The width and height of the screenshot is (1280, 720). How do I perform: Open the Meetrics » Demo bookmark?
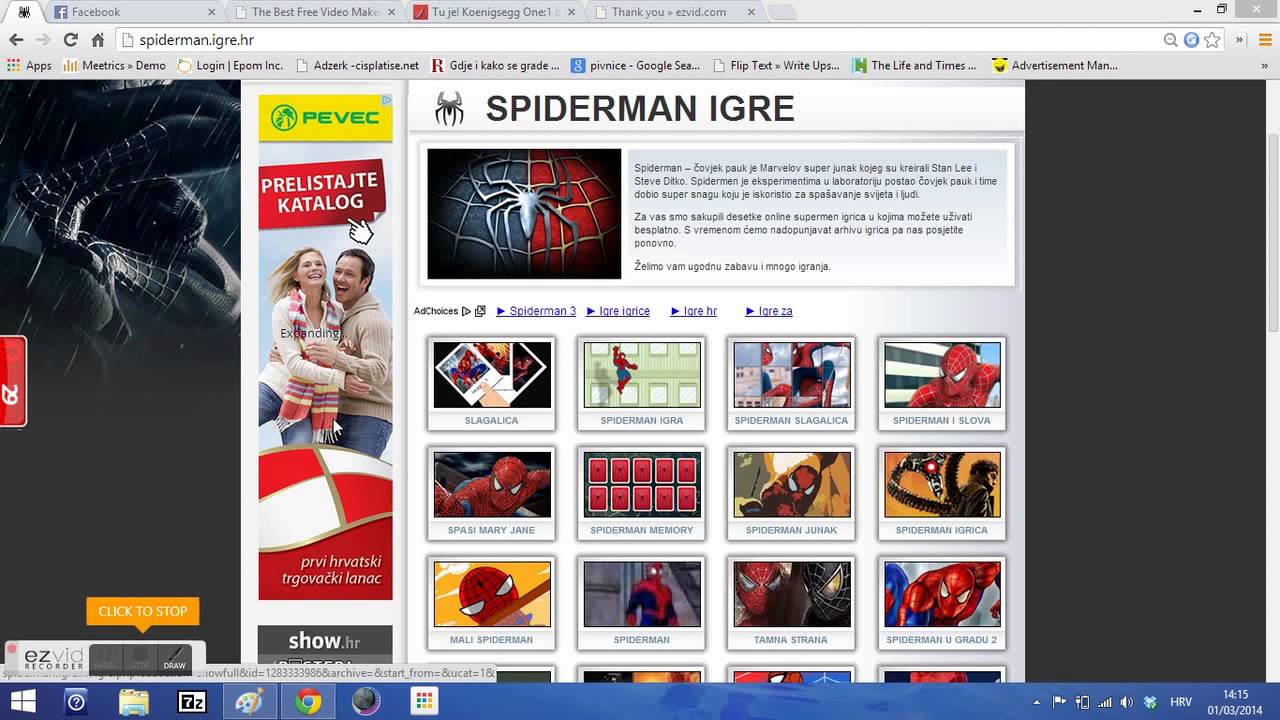coord(114,65)
